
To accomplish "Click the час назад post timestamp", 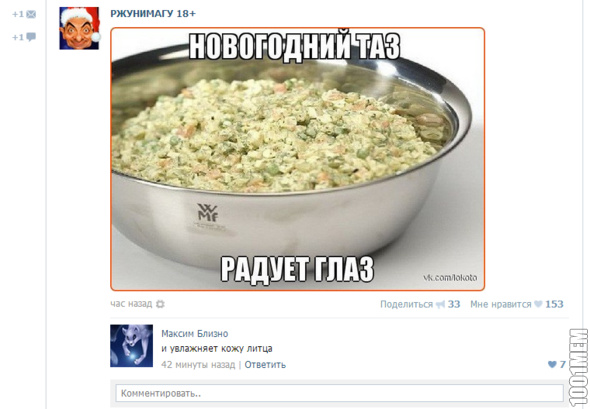I will [x=131, y=304].
